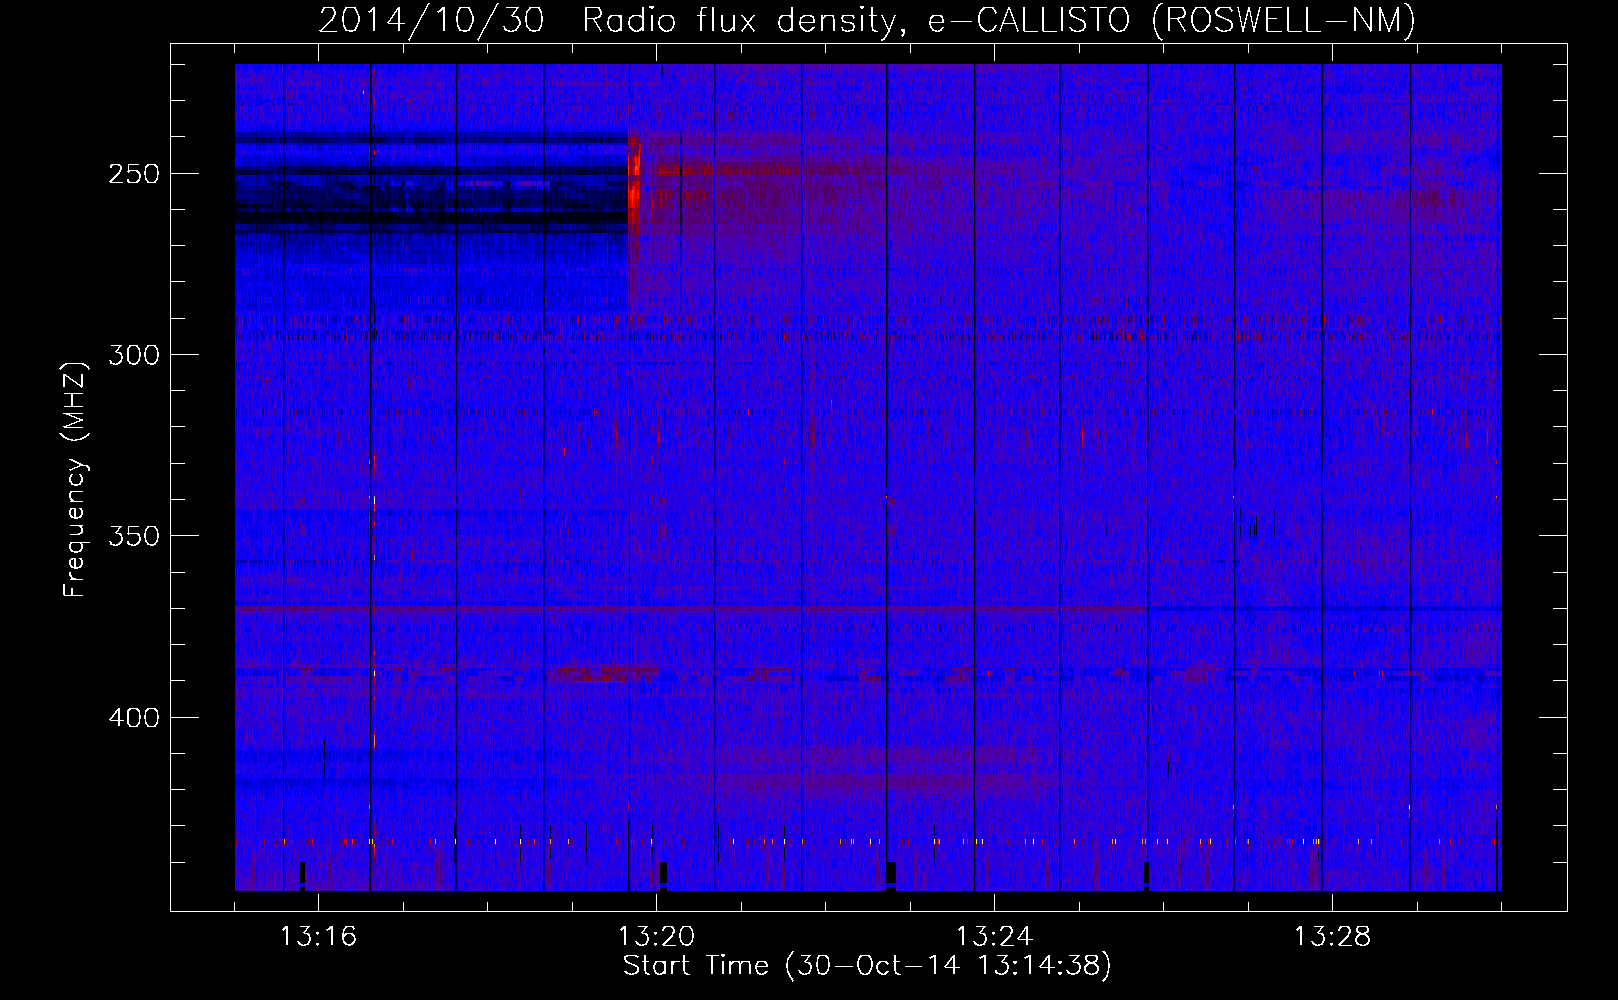Click the 'Start Time (30-Oct-14 13:14:38)' label
Screen dimensions: 1618x1000
[867, 966]
